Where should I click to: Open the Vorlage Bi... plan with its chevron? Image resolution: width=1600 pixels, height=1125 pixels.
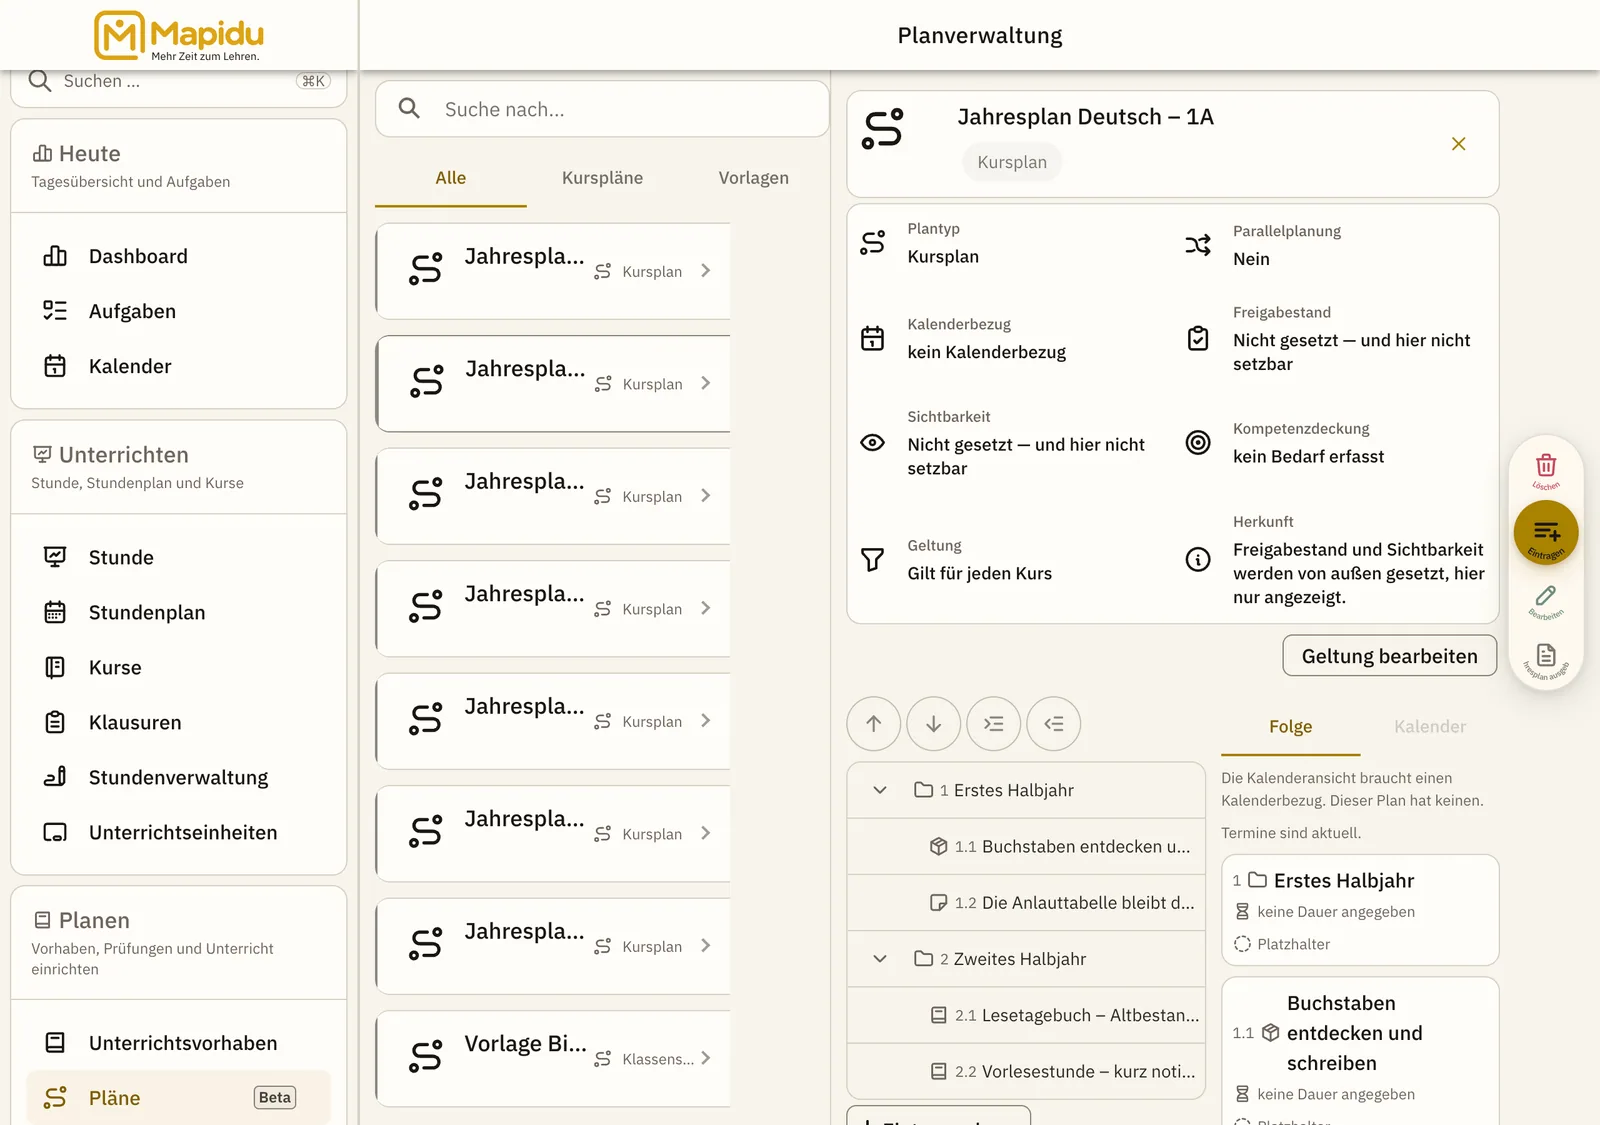coord(706,1058)
